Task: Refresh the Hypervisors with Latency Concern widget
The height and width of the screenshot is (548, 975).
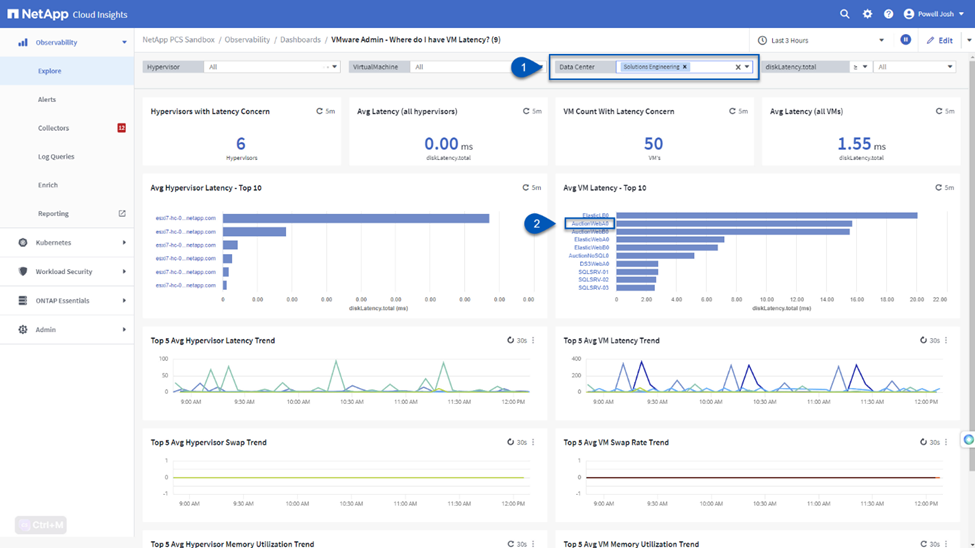Action: (320, 111)
